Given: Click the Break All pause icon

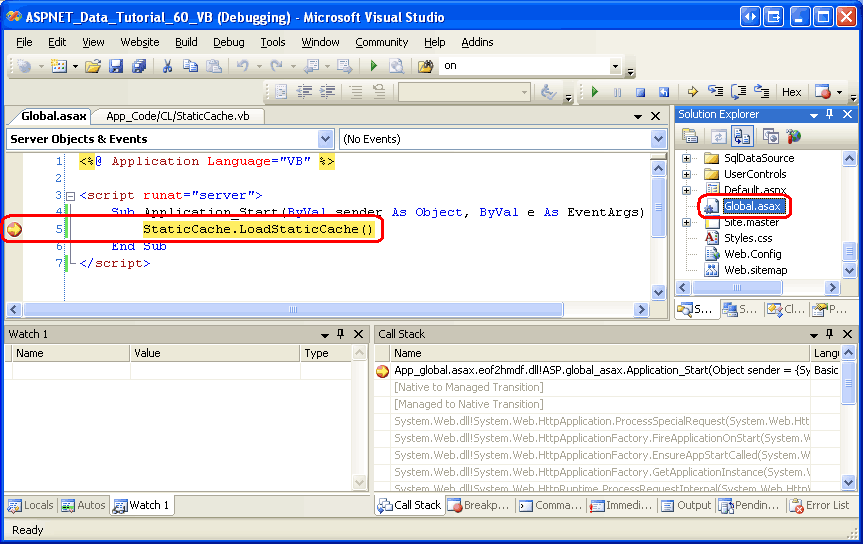Looking at the screenshot, I should pyautogui.click(x=617, y=92).
